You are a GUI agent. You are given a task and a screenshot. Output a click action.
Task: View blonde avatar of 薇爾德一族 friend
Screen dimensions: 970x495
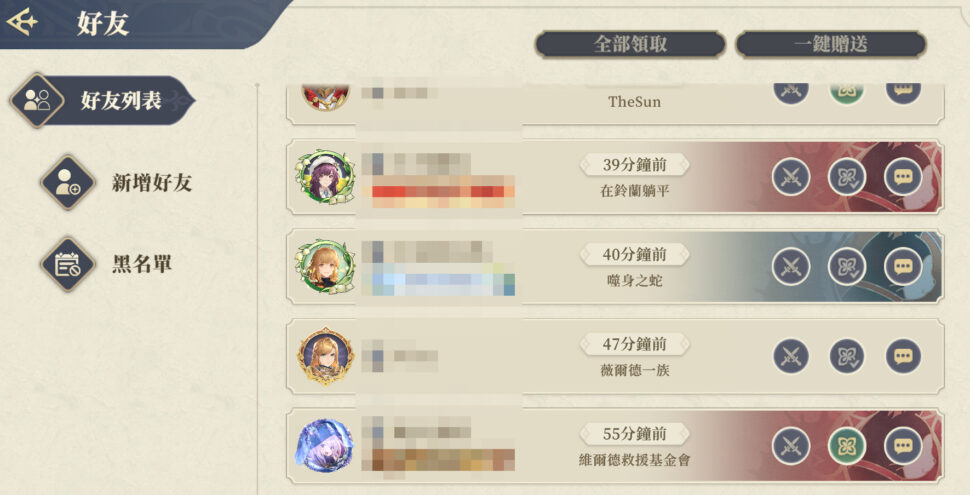click(x=326, y=356)
